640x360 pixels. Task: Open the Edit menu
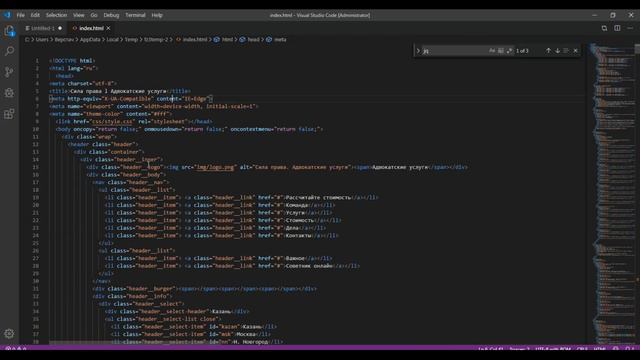[35, 15]
